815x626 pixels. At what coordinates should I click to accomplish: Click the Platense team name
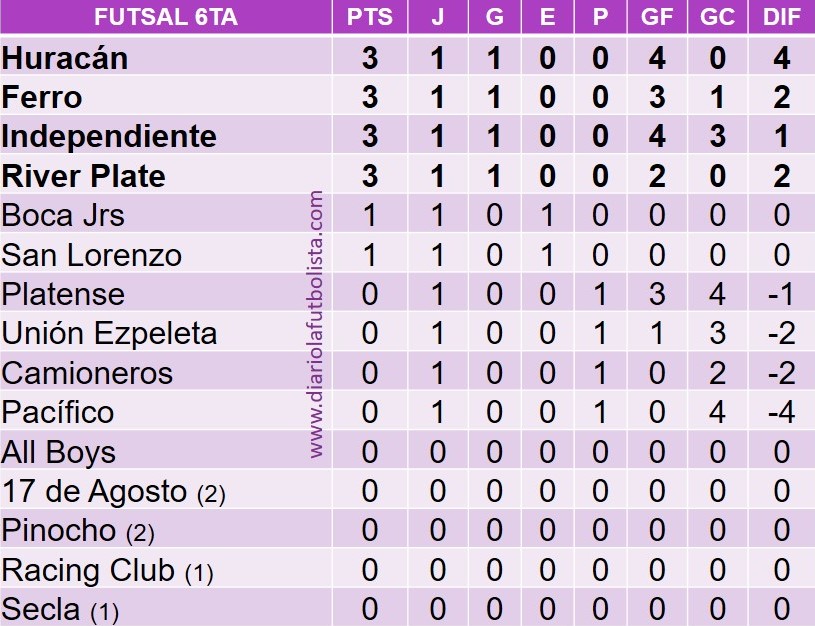pos(63,295)
